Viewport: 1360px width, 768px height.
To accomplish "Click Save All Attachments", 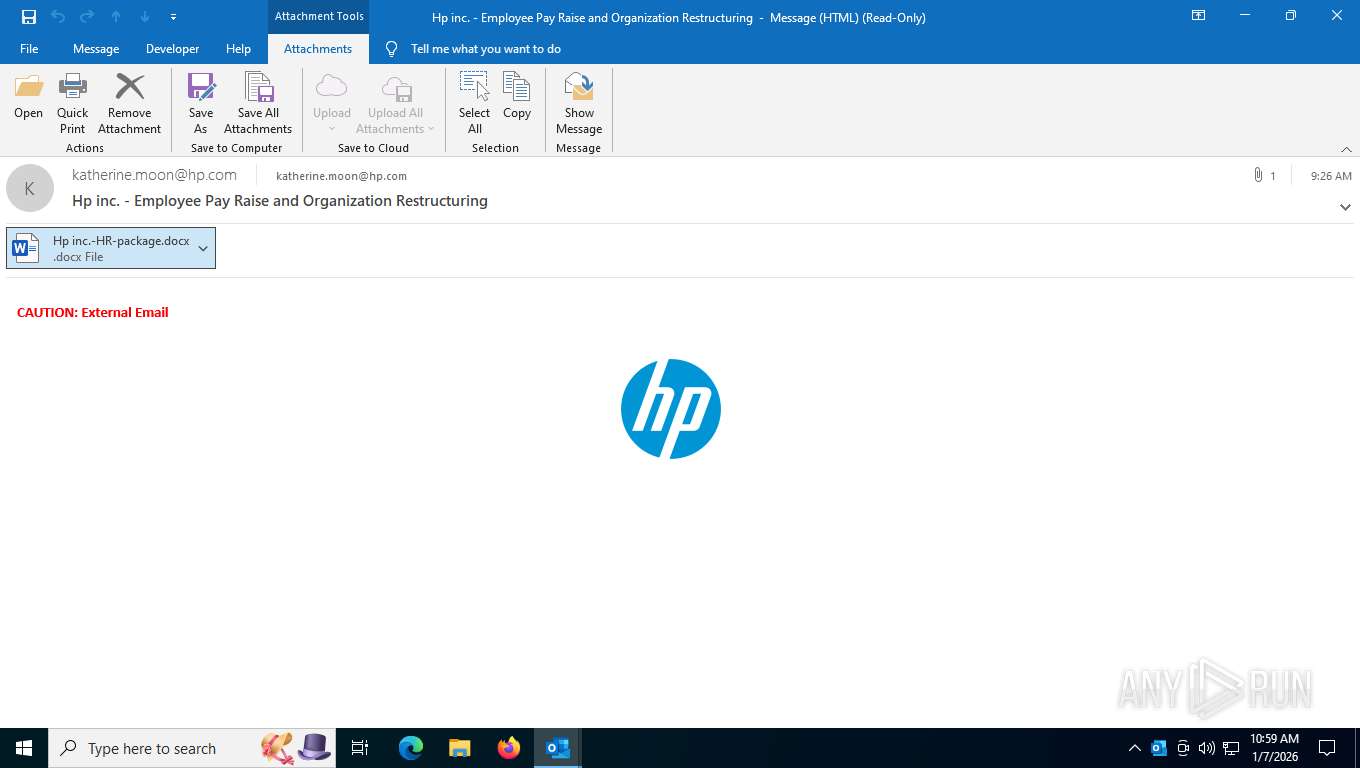I will pos(258,103).
